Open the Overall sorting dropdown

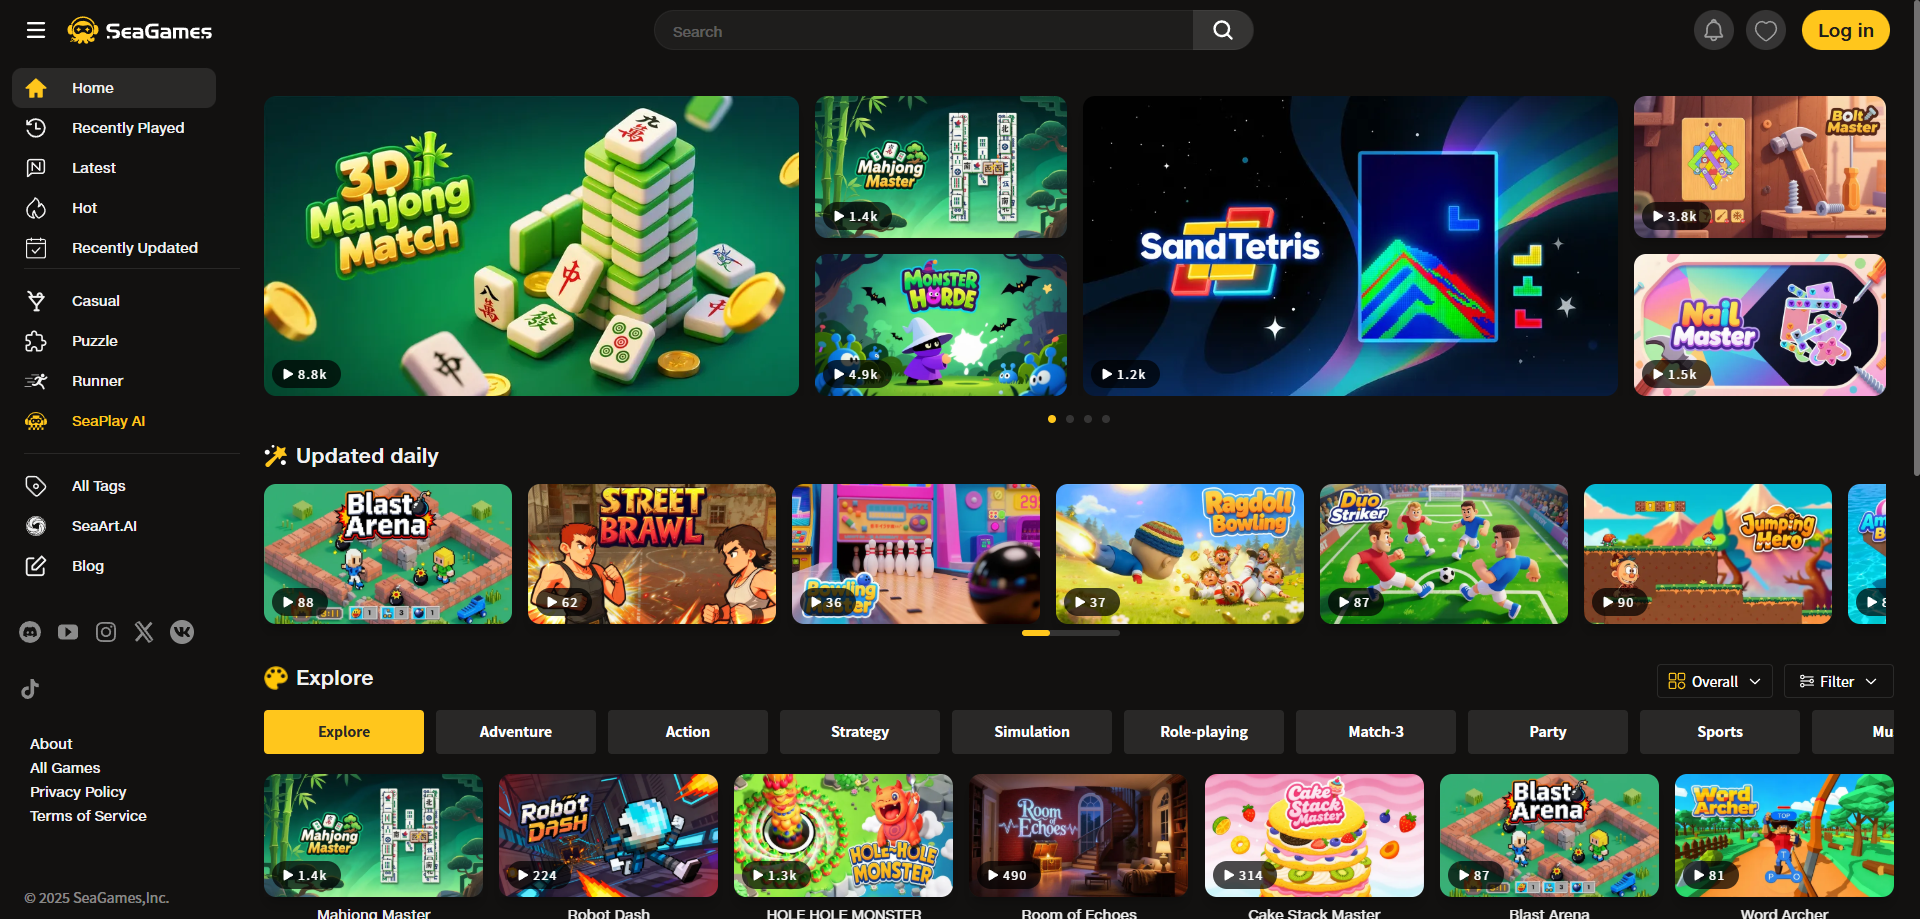pos(1714,681)
